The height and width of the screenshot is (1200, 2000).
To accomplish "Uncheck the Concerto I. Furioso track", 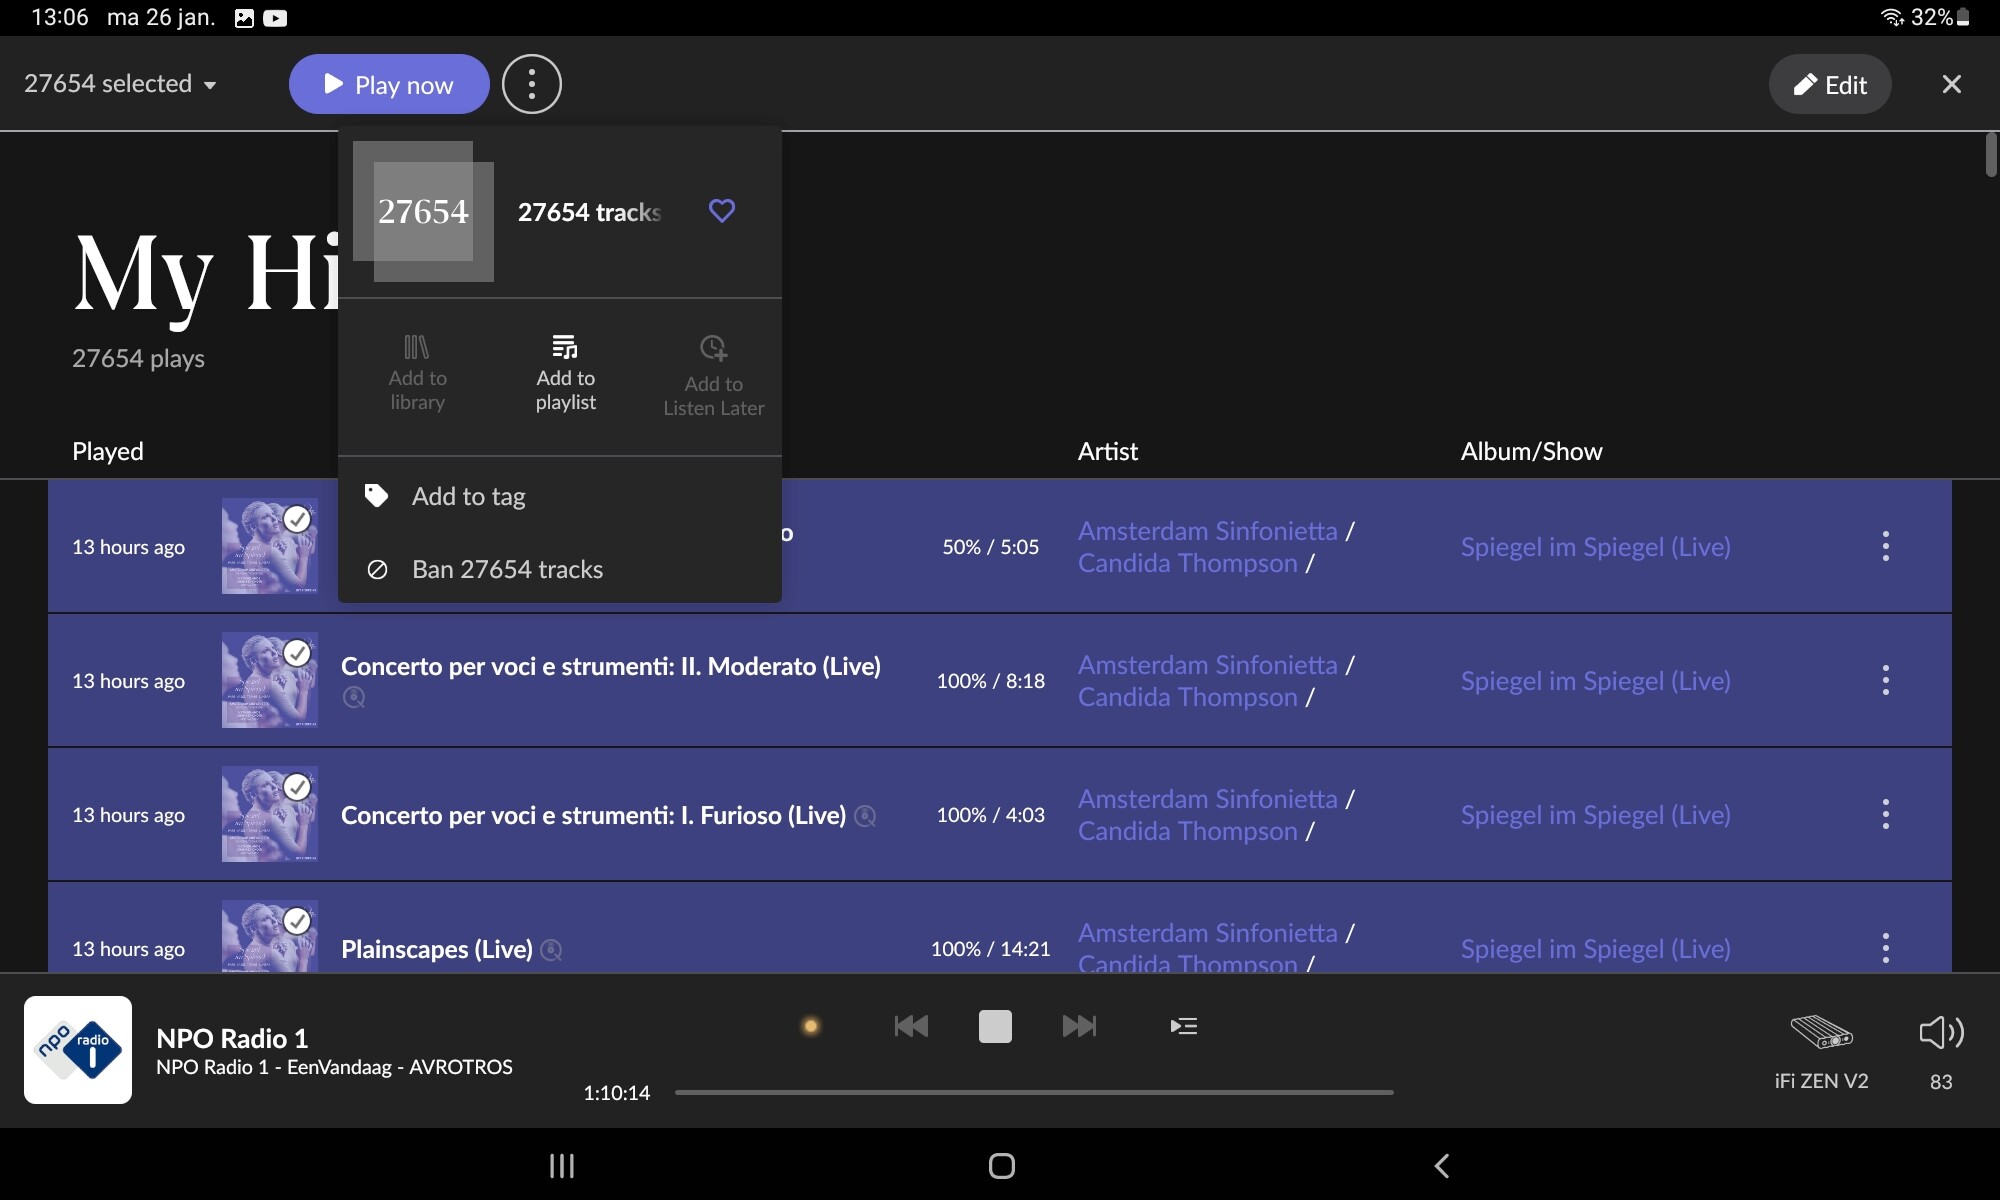I will tap(297, 787).
